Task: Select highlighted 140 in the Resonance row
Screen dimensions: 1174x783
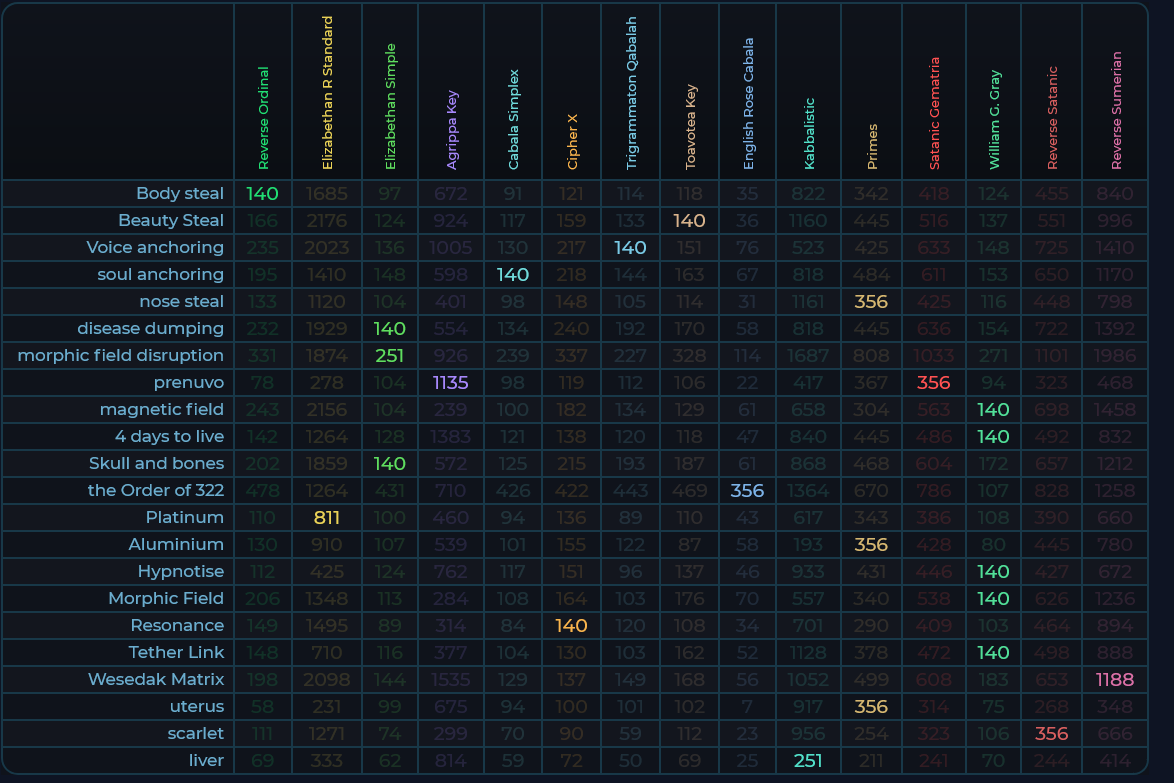Action: (571, 626)
